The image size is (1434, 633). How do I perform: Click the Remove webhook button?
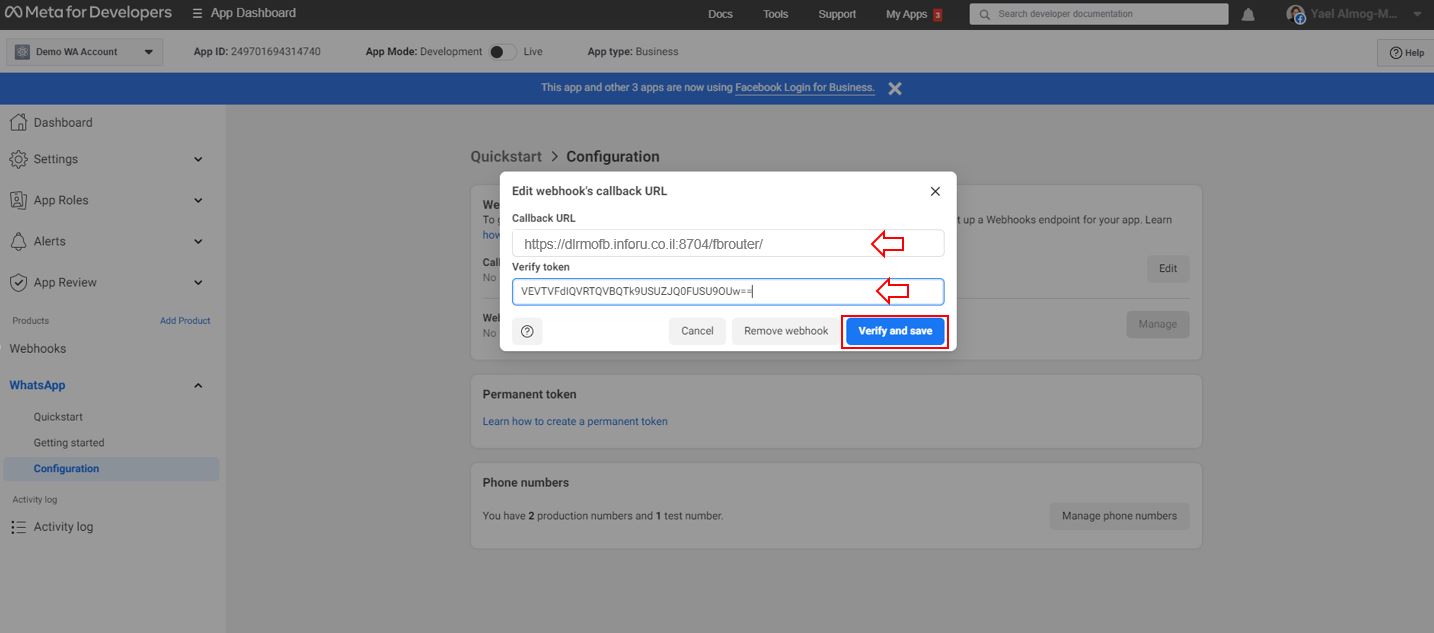coord(786,331)
